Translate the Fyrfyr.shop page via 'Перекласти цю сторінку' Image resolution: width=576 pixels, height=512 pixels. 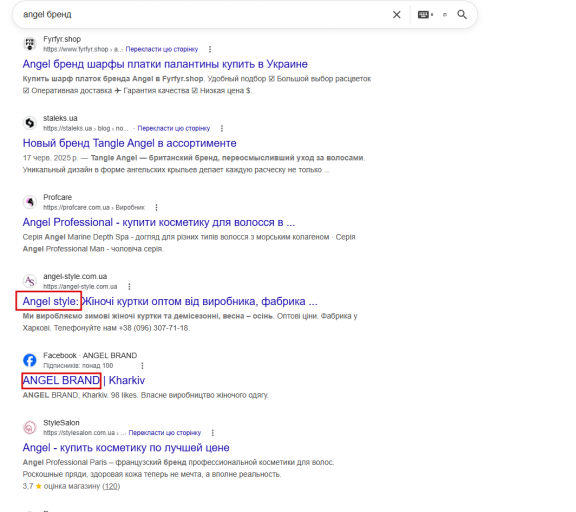click(x=162, y=49)
